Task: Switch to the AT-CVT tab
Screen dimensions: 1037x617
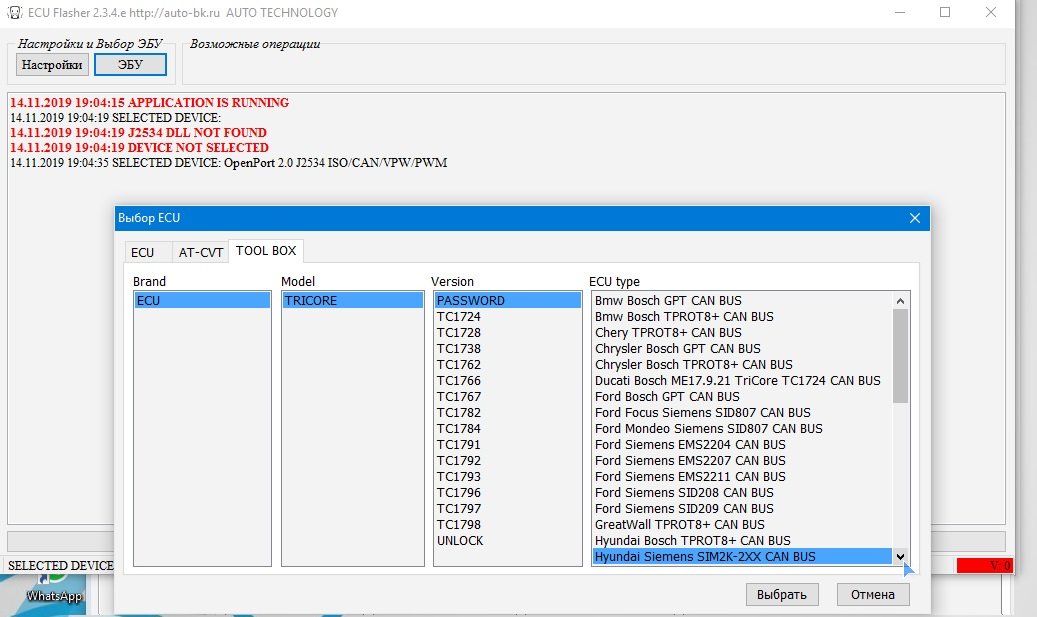Action: click(x=200, y=253)
